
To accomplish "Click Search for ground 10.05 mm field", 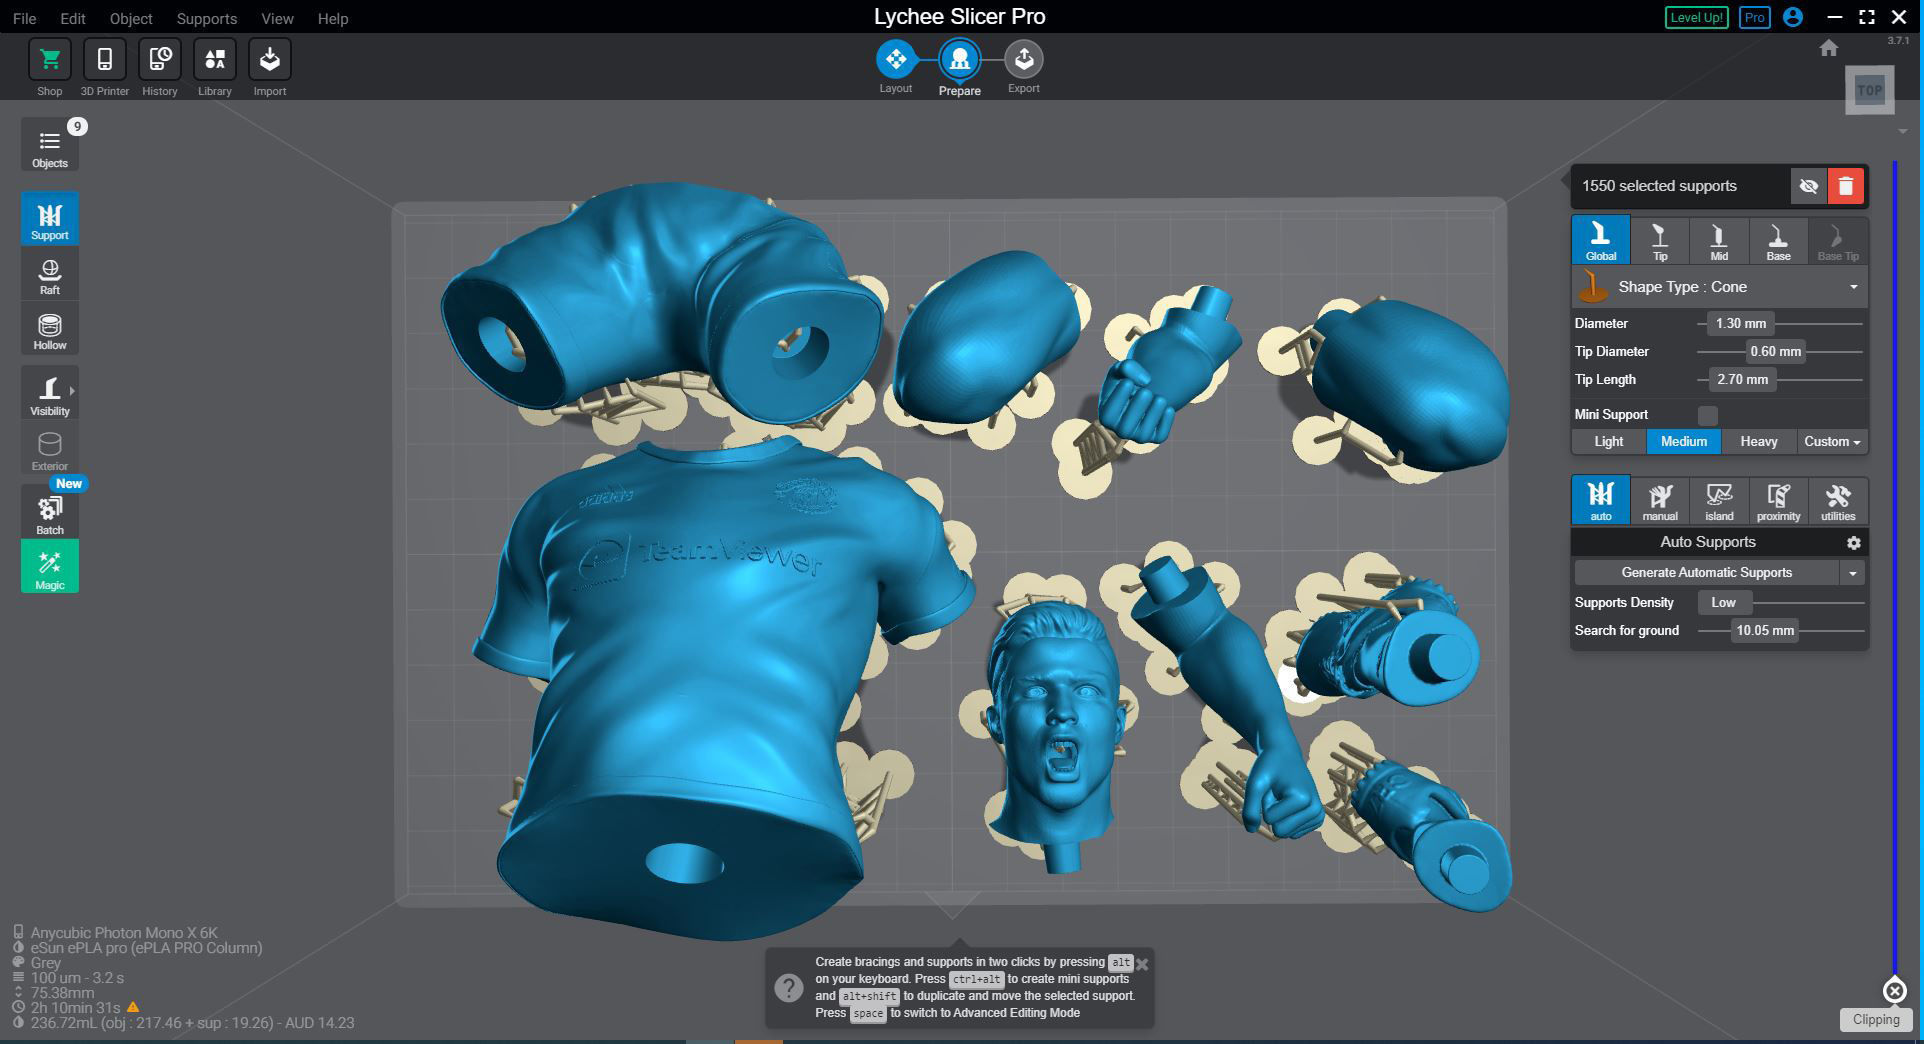I will click(1765, 631).
